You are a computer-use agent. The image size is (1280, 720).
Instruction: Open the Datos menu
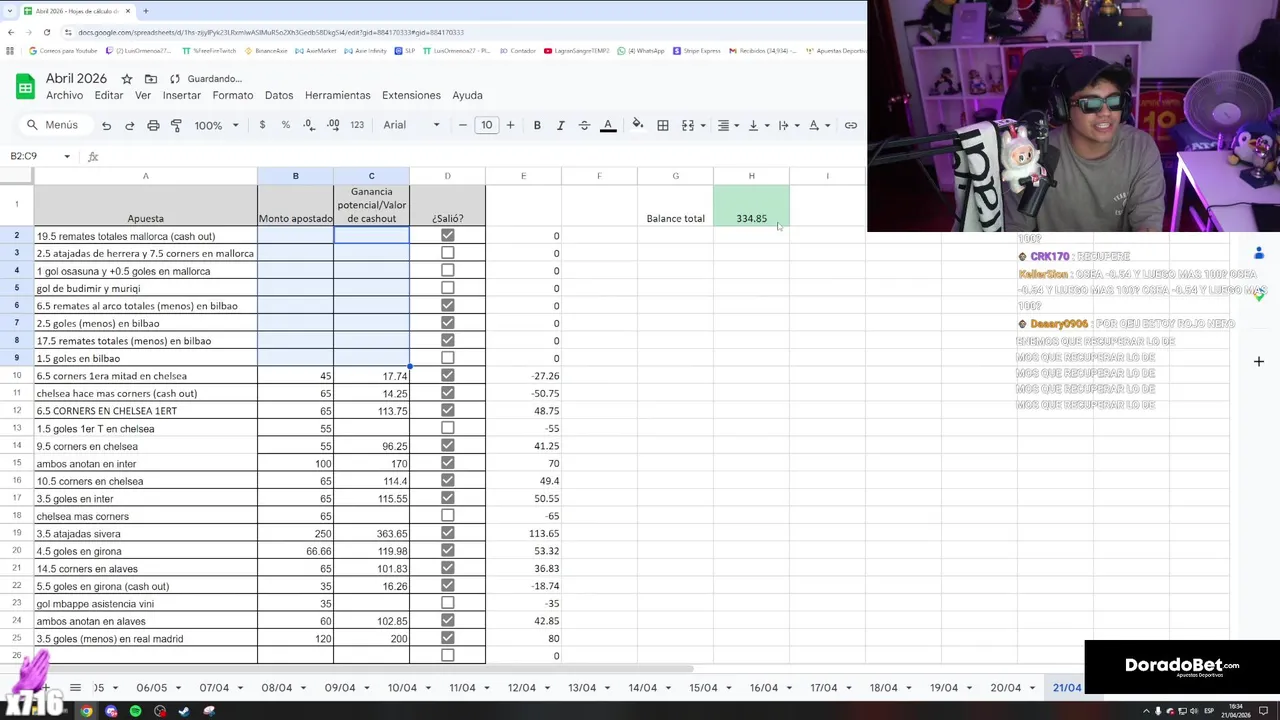coord(279,95)
